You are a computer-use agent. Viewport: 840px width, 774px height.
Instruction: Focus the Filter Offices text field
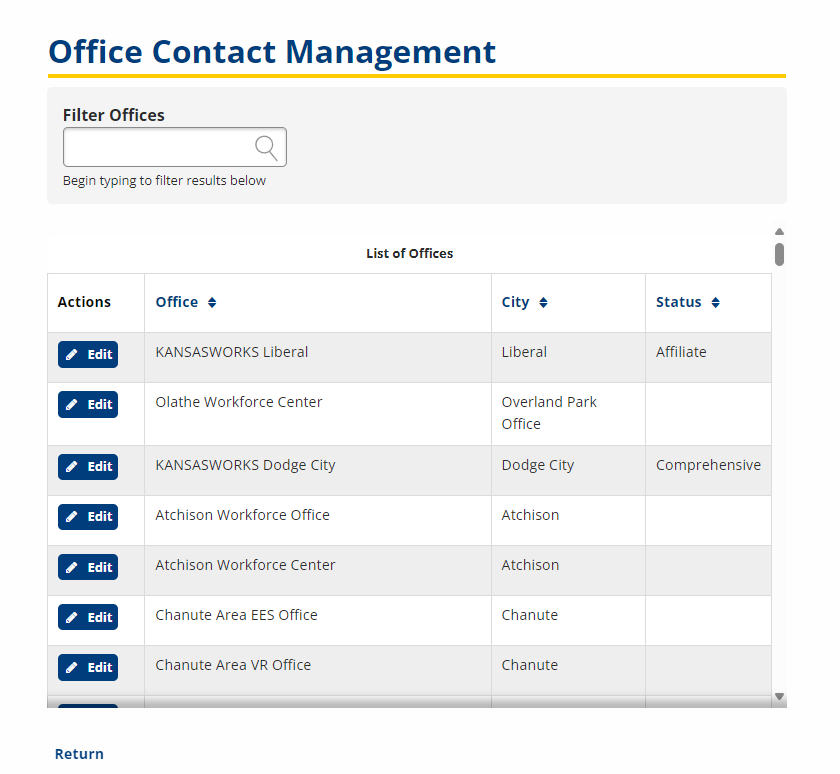[x=158, y=148]
